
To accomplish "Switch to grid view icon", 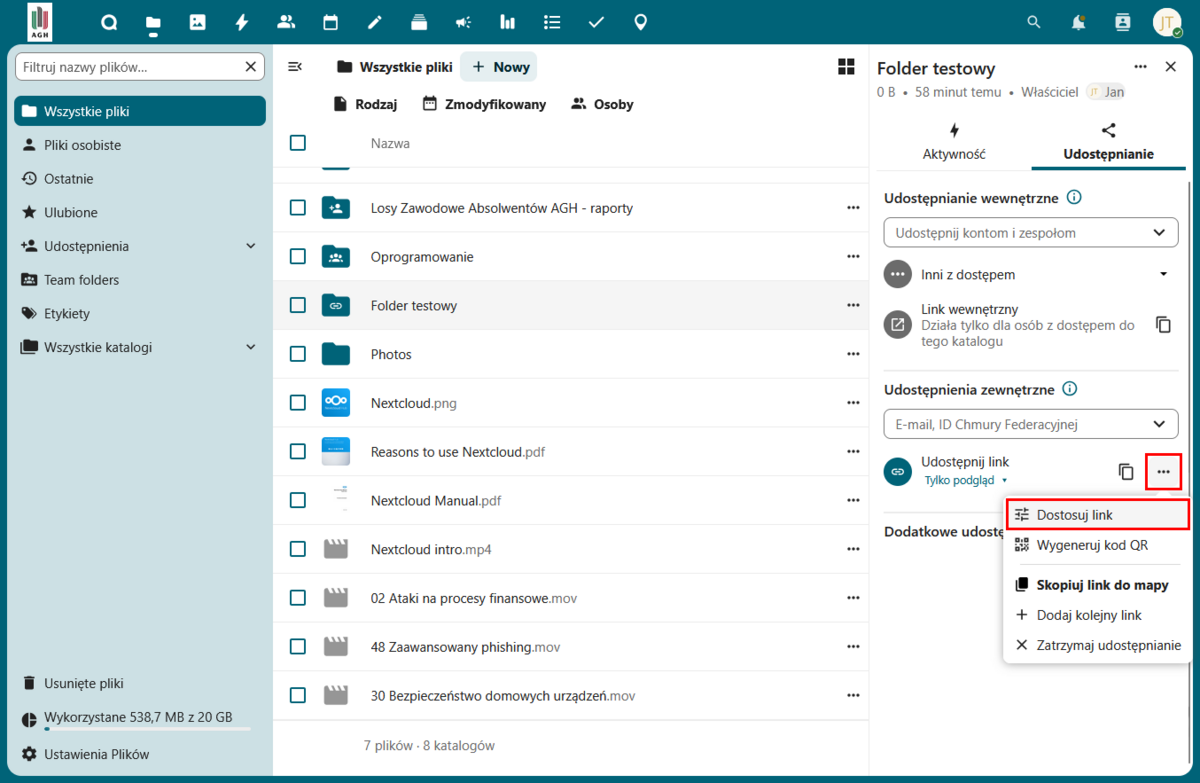I will 846,67.
